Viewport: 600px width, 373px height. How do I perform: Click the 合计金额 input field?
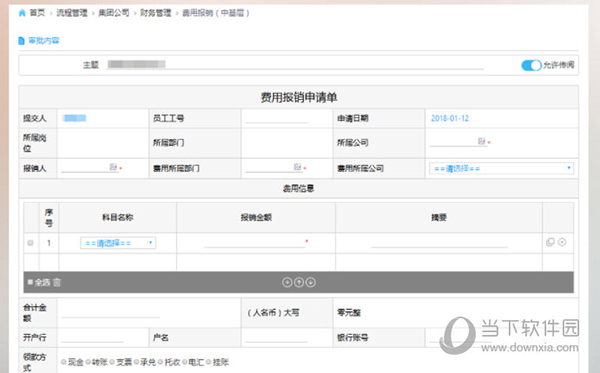pos(110,313)
